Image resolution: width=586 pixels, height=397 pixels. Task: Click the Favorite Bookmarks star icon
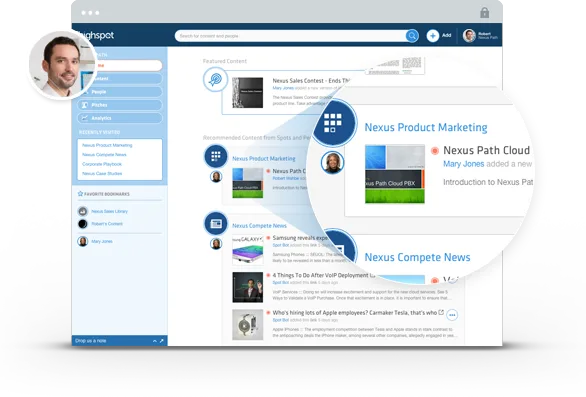80,194
